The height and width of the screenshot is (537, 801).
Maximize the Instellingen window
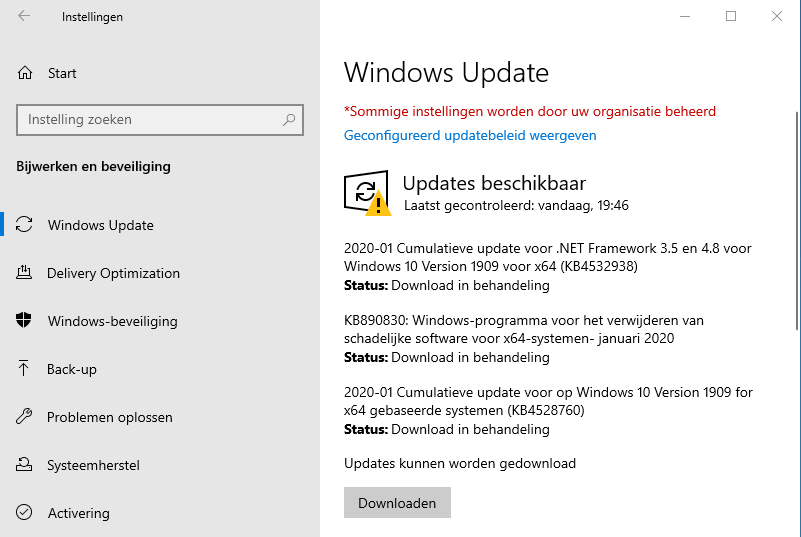coord(731,16)
